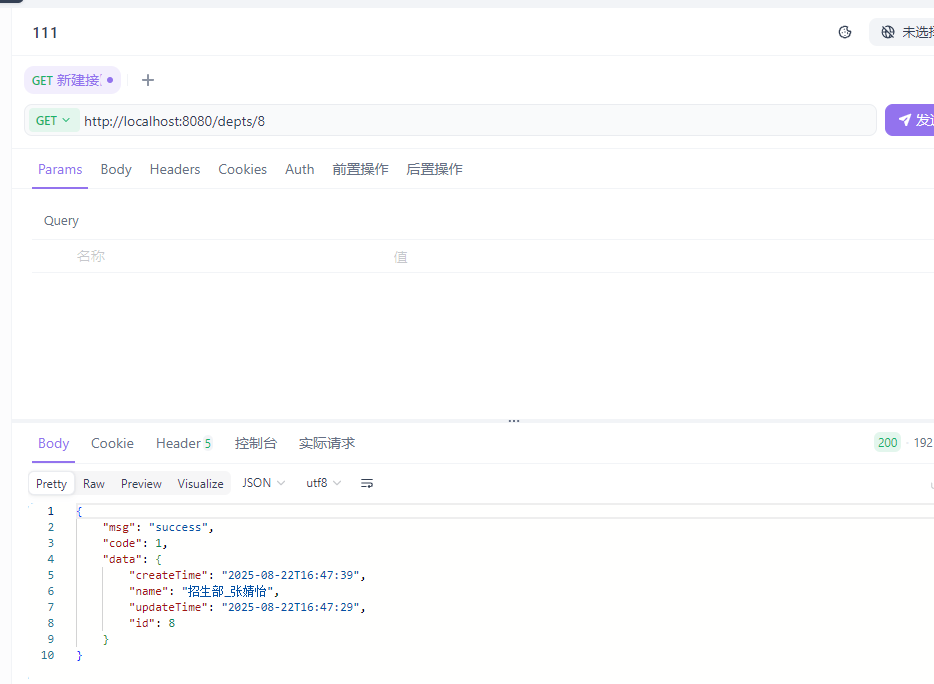Open a new request tab with plus icon
This screenshot has width=934, height=684.
[148, 80]
